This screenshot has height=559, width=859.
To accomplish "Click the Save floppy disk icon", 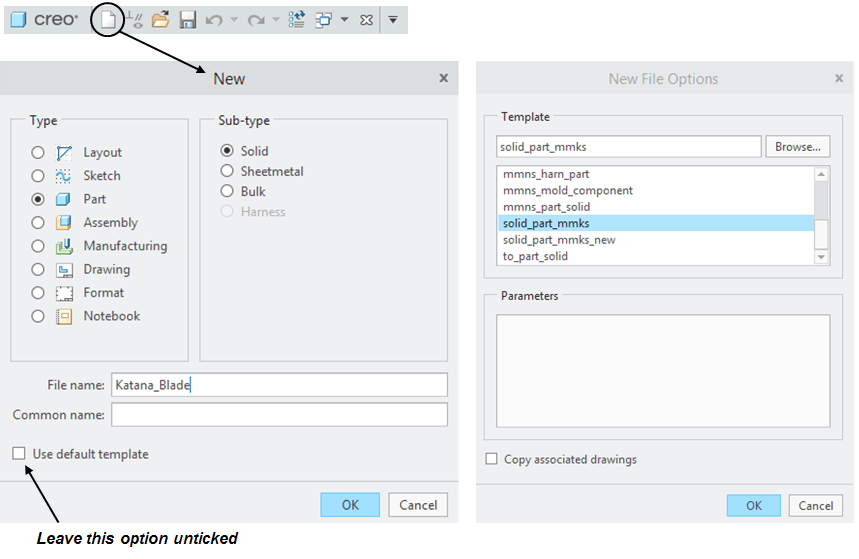I will coord(187,19).
